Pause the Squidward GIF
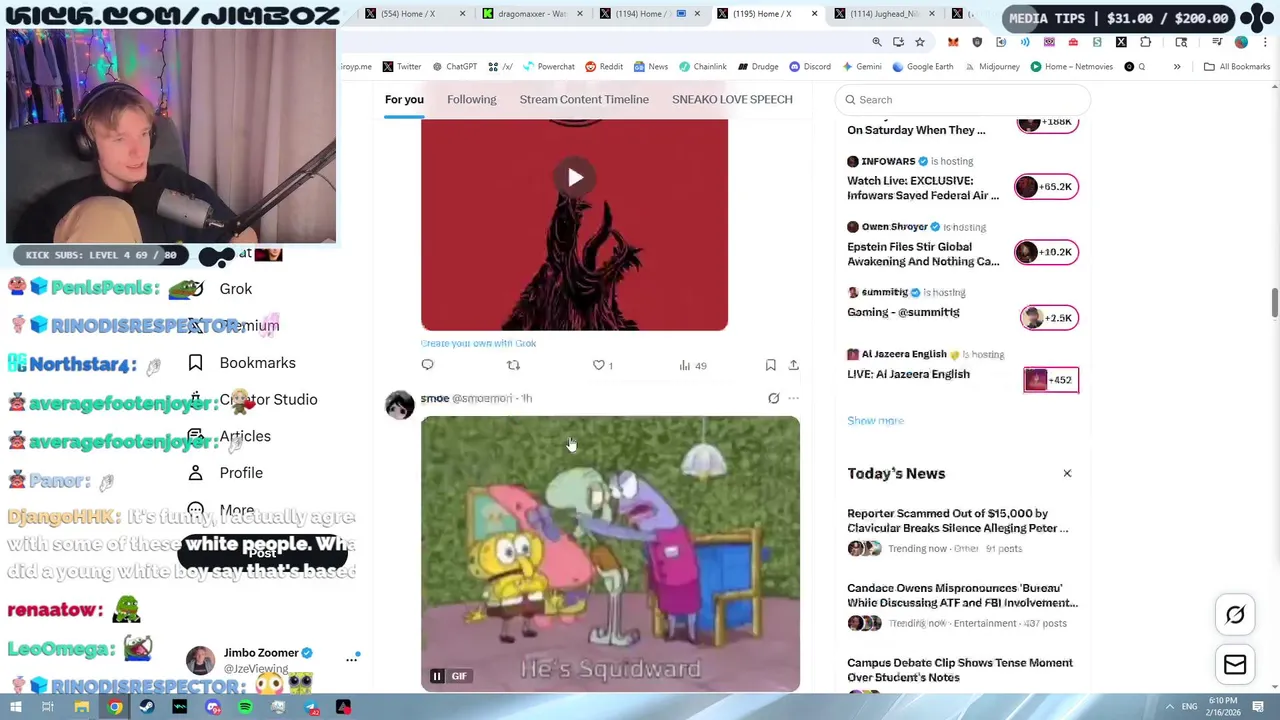Viewport: 1280px width, 720px height. click(437, 676)
